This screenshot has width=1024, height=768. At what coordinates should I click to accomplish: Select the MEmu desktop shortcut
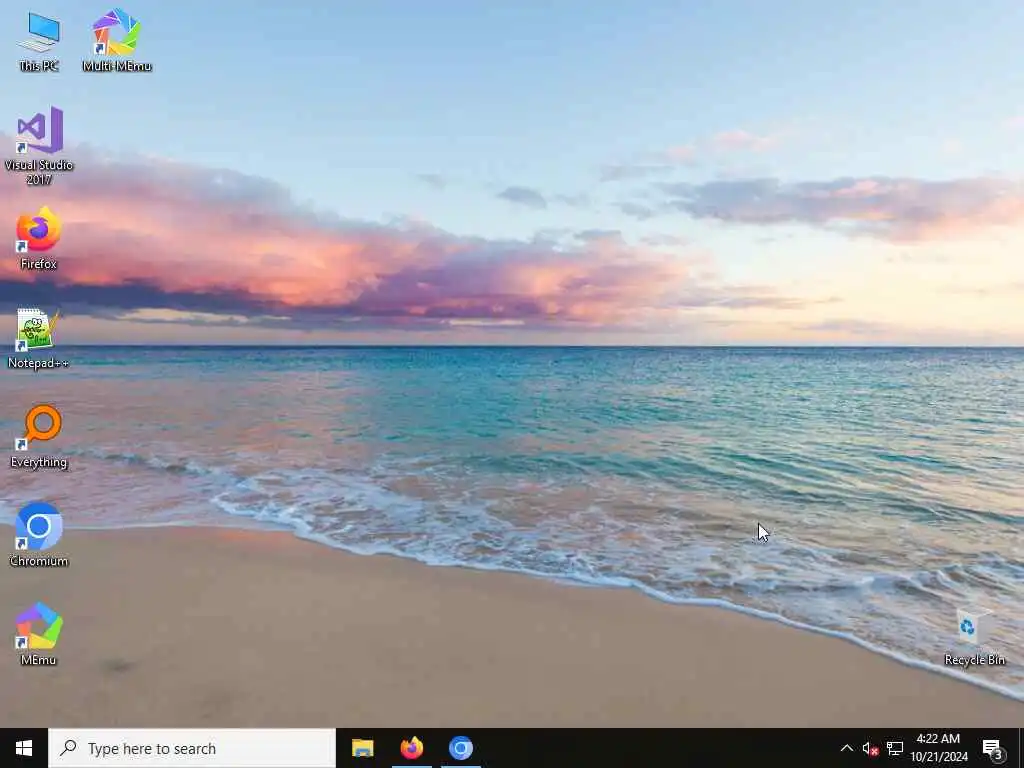coord(39,634)
